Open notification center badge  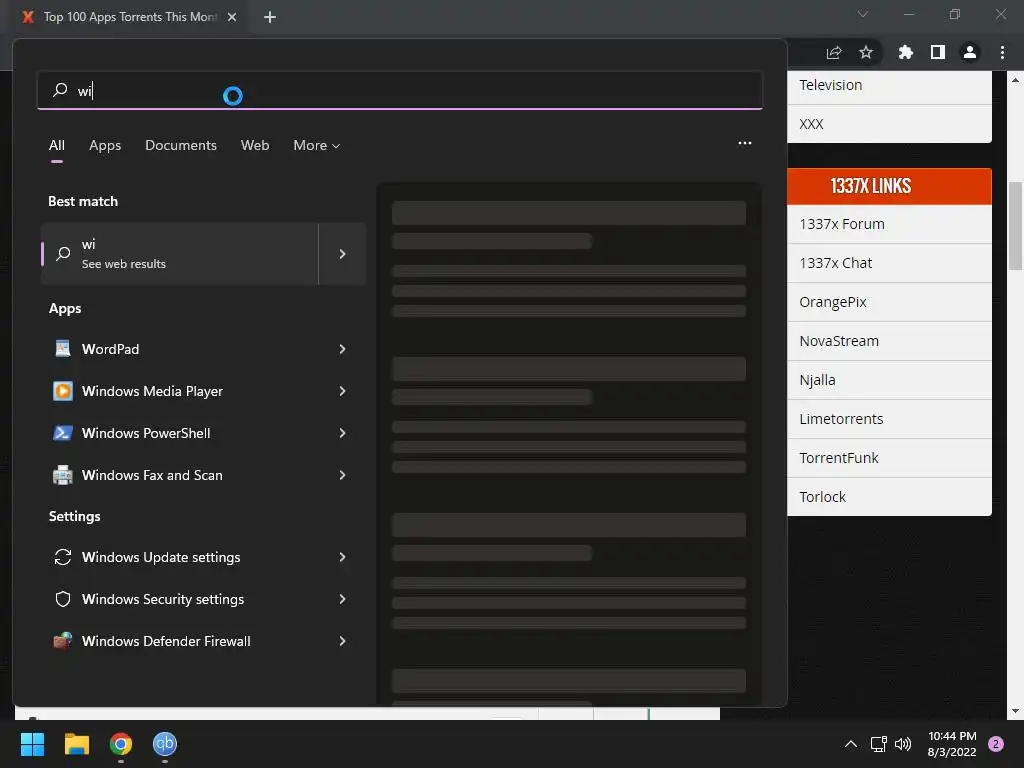click(x=996, y=744)
